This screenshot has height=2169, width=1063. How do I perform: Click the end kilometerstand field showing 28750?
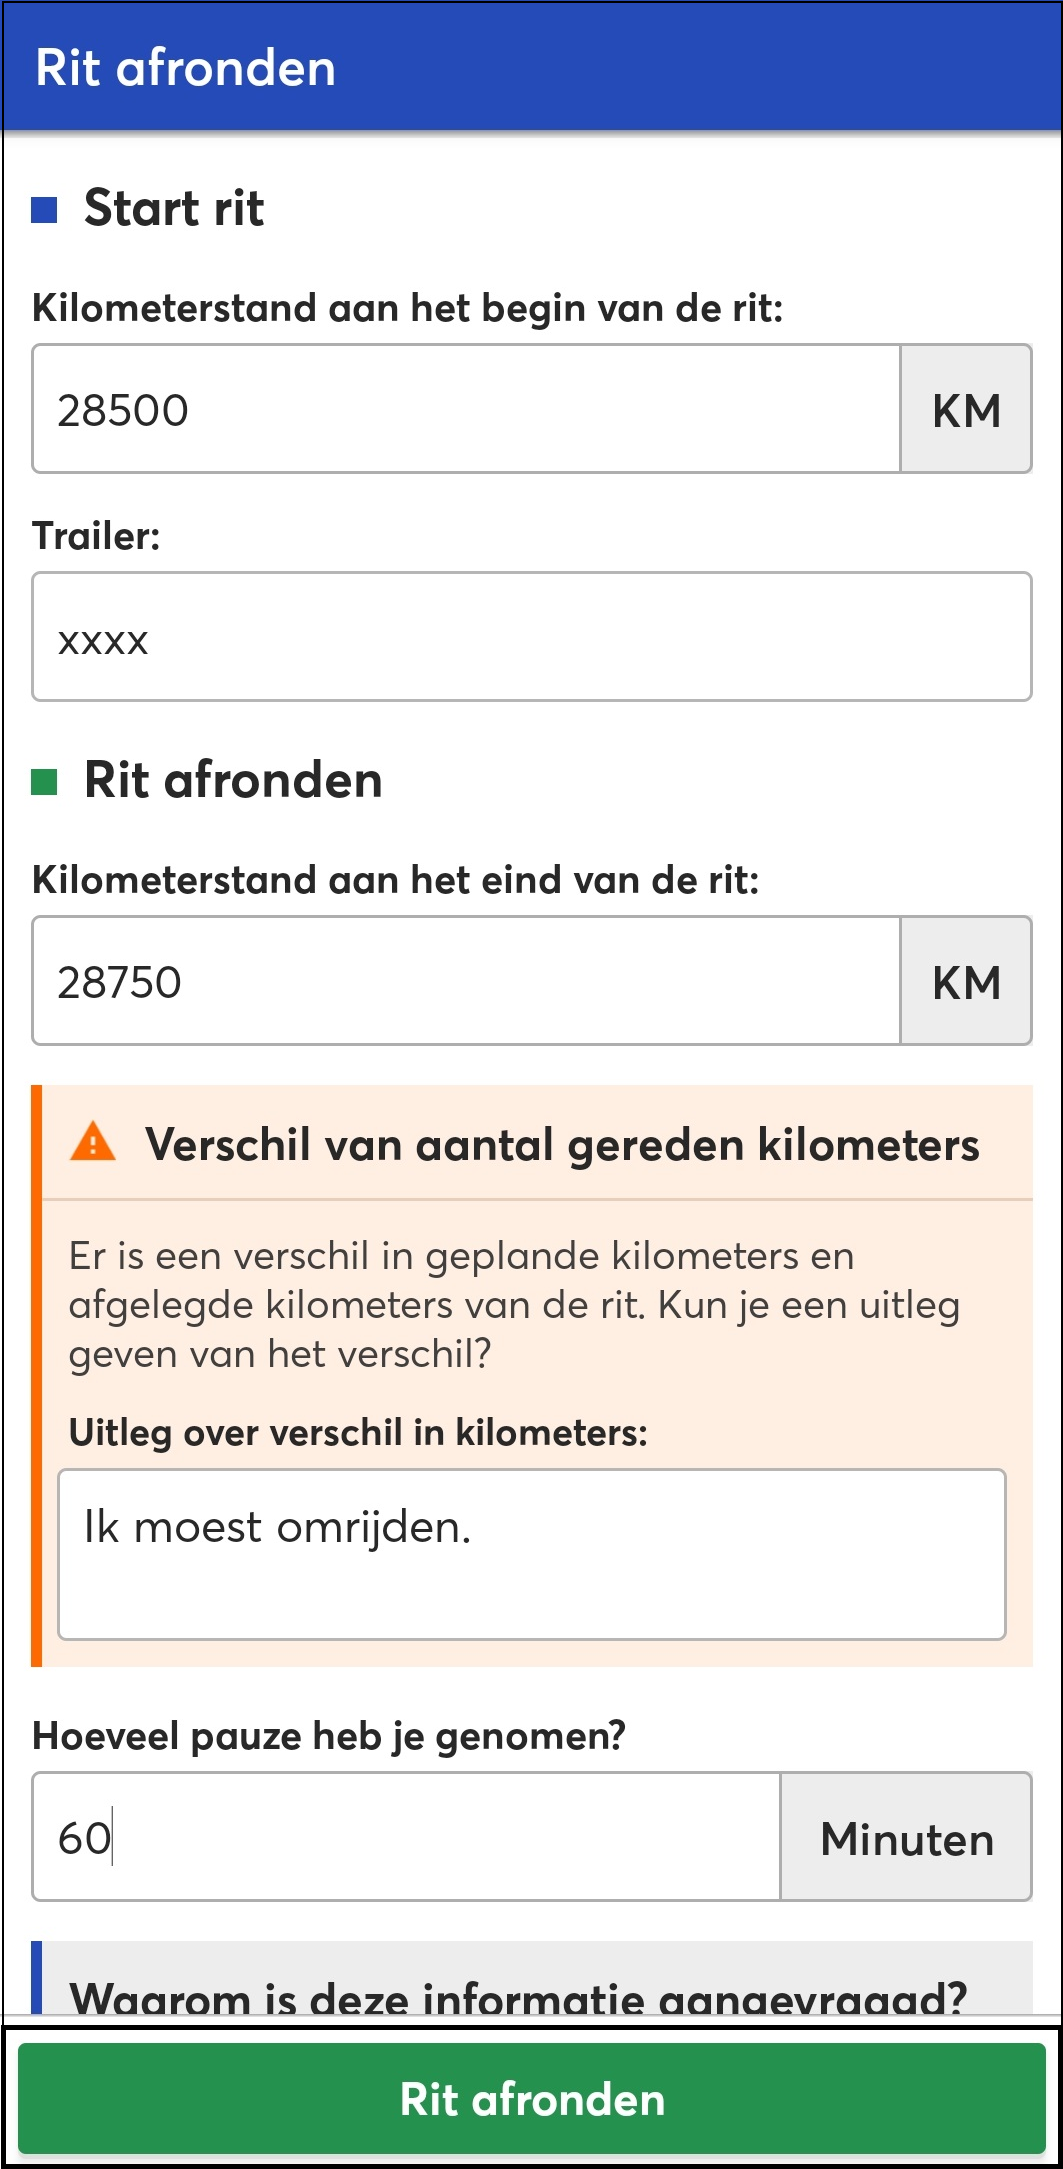click(x=466, y=981)
